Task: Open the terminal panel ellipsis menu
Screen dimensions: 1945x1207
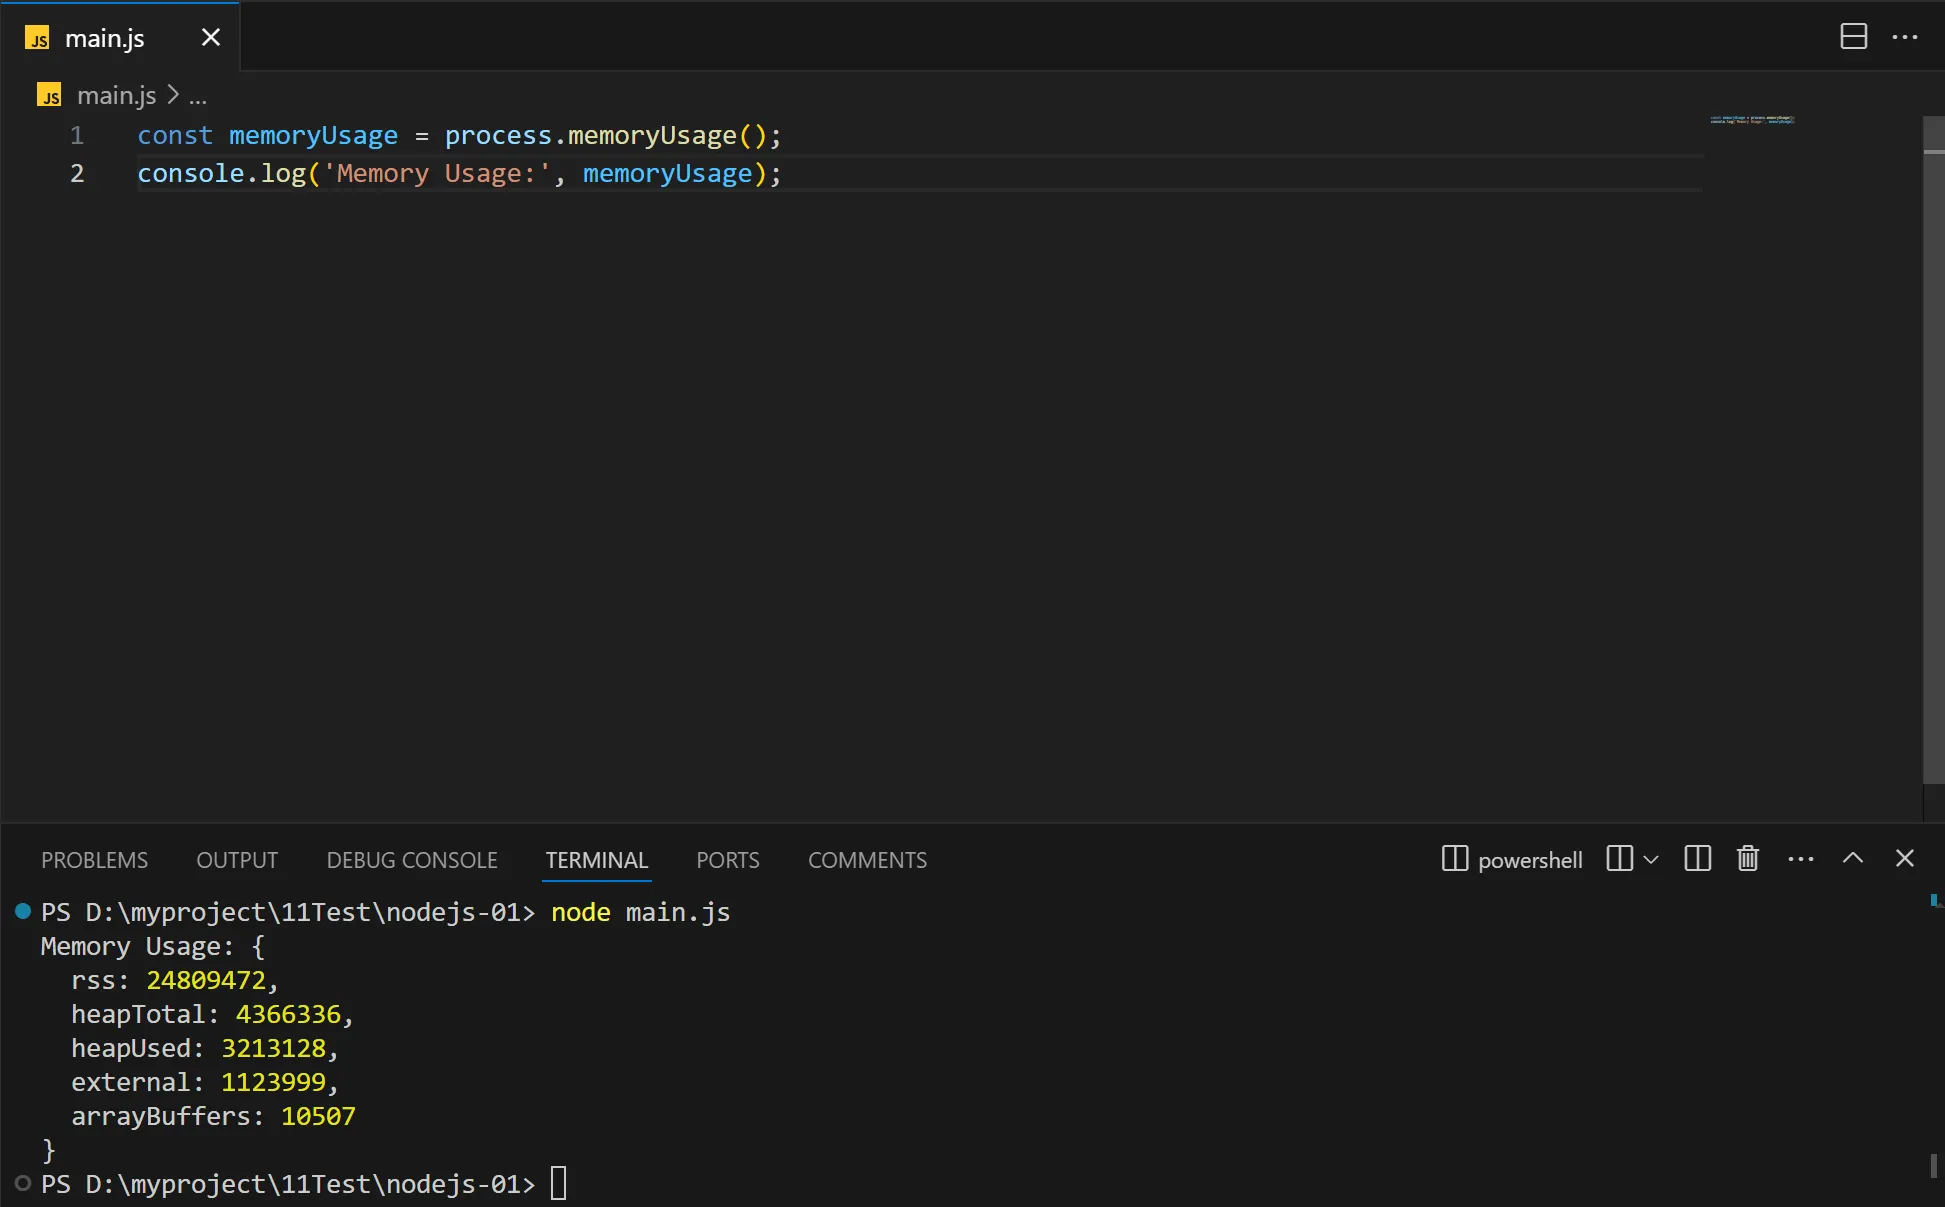Action: [1801, 859]
